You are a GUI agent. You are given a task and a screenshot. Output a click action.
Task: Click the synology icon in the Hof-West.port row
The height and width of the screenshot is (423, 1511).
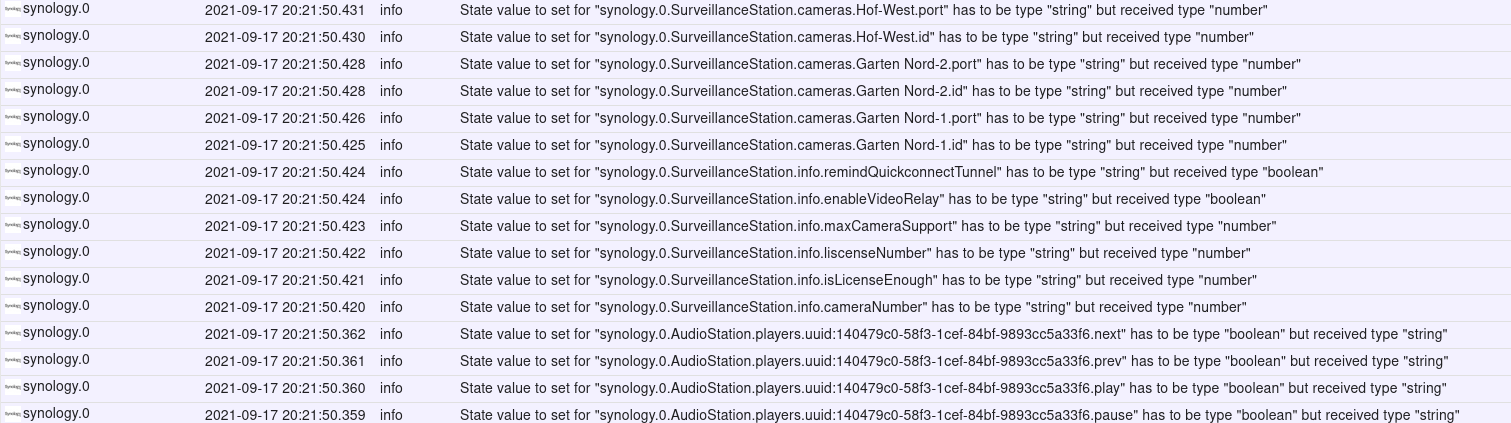[x=12, y=10]
